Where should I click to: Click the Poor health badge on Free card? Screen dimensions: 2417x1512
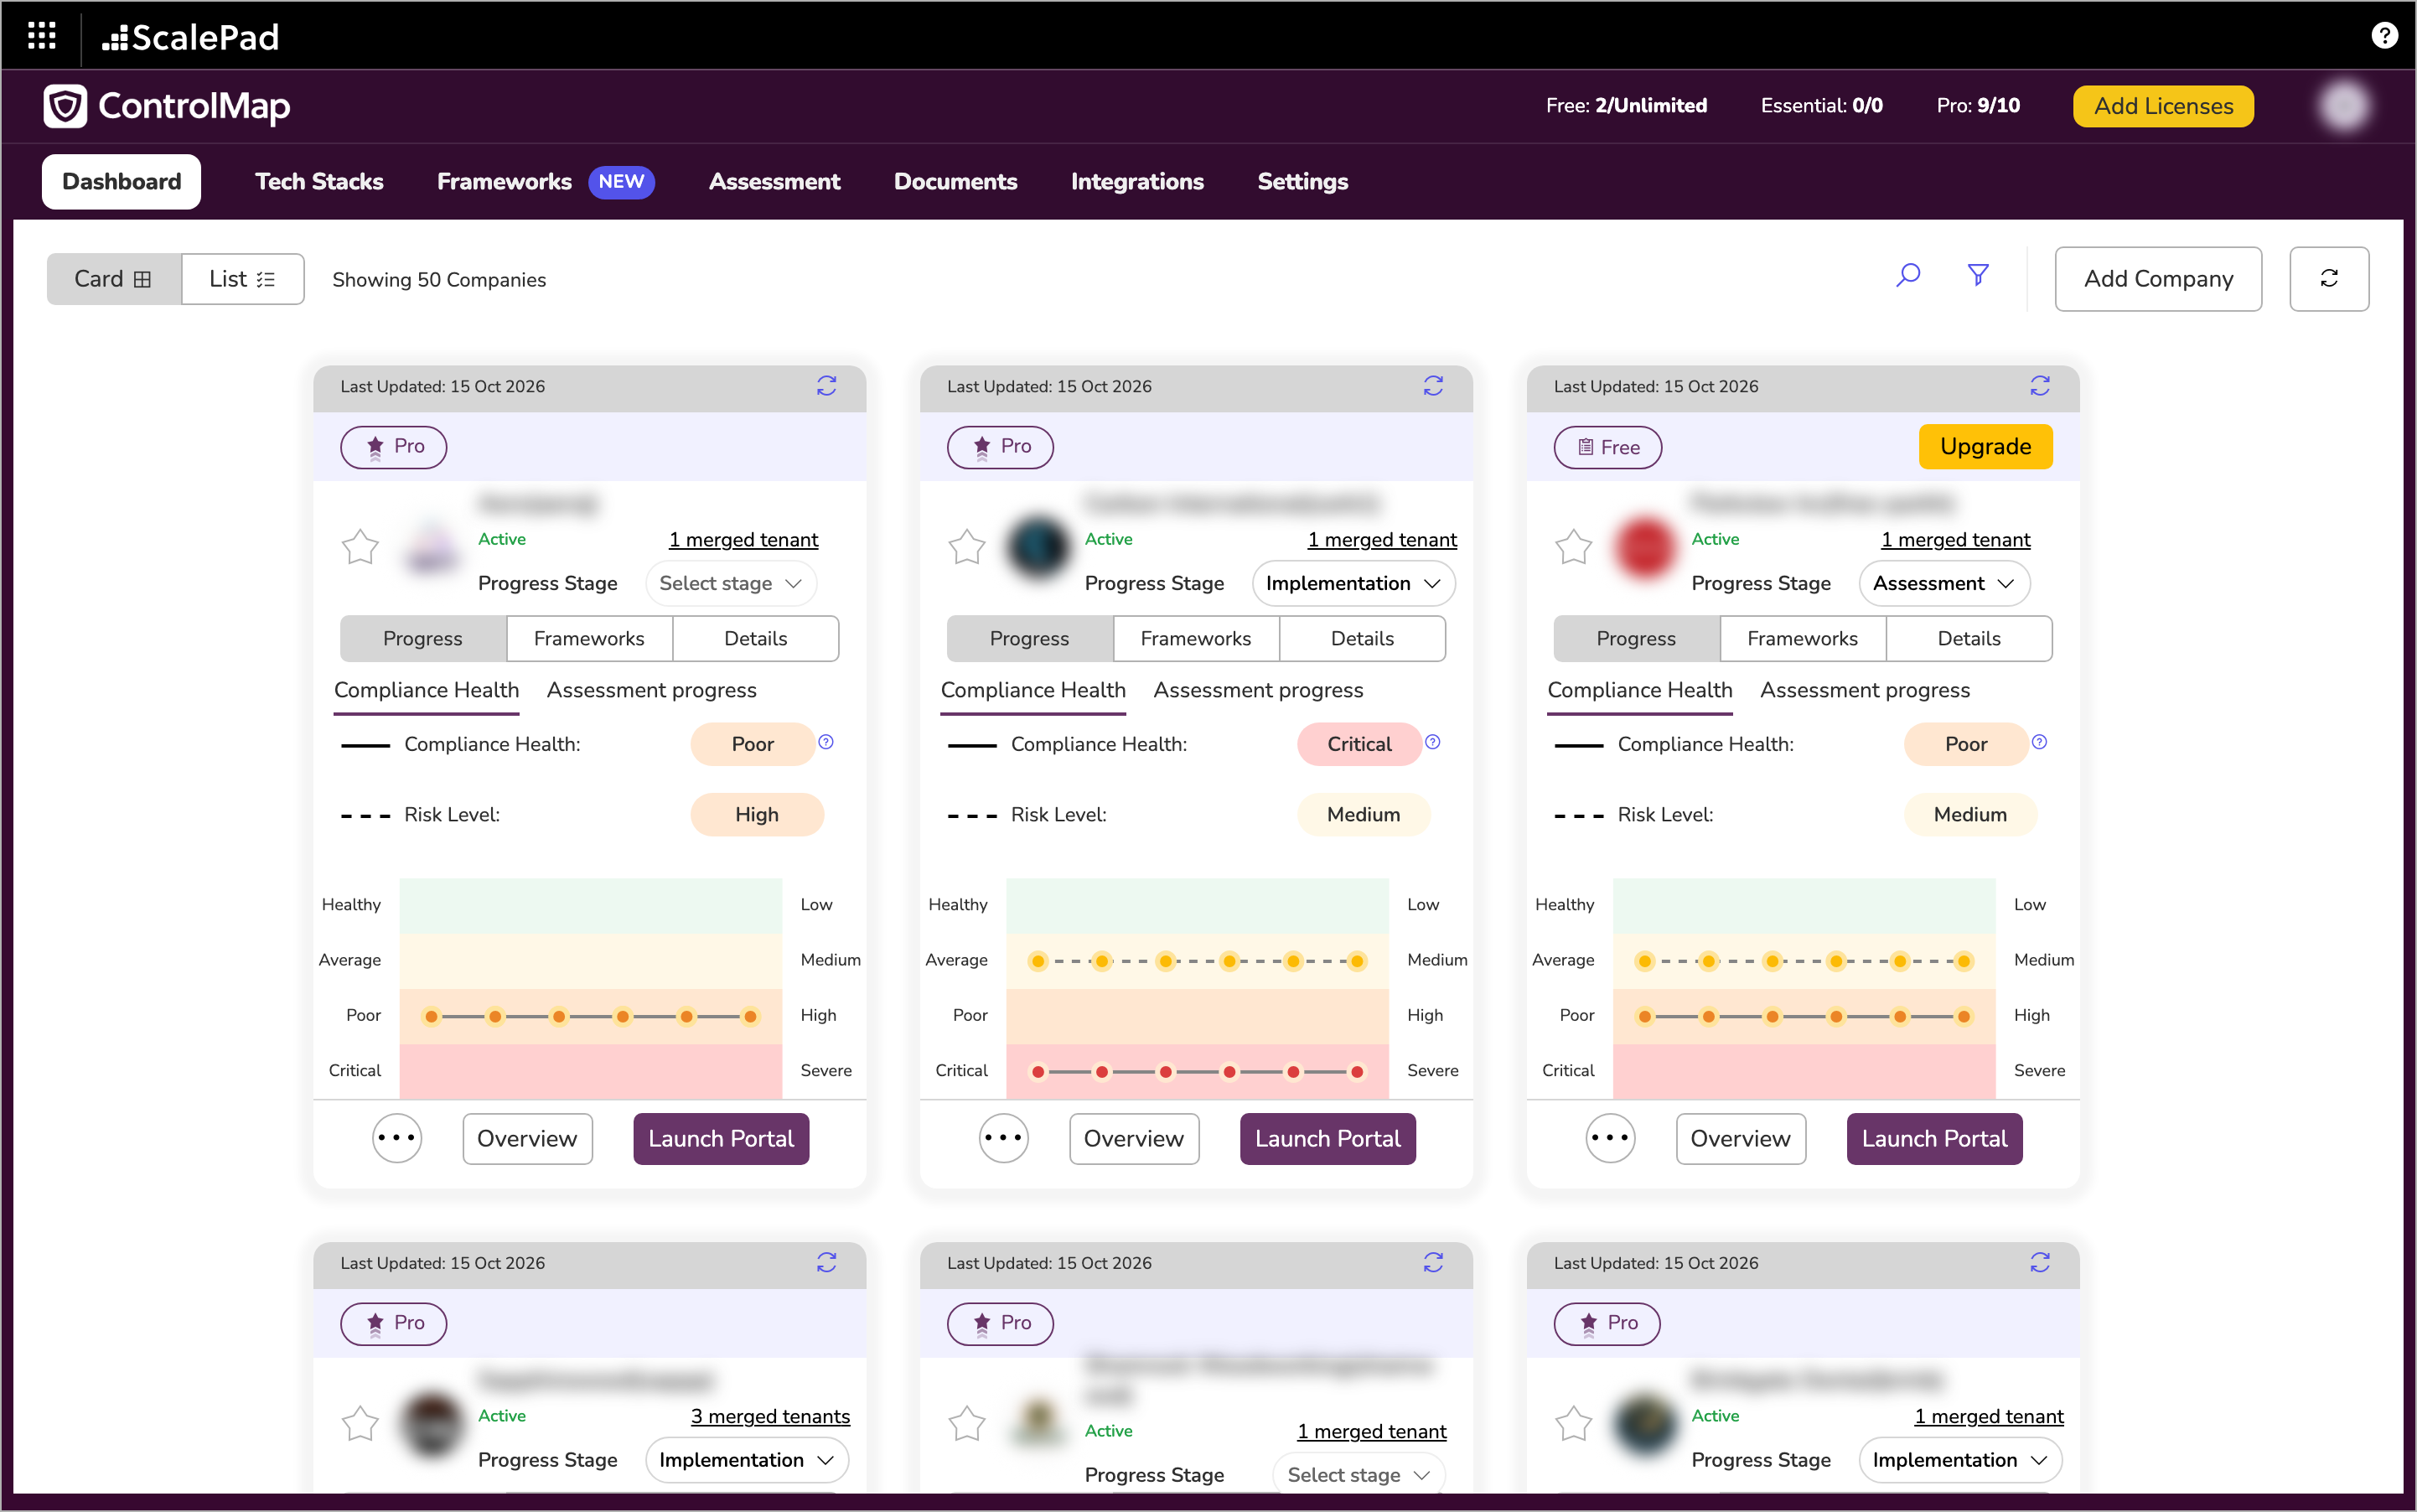click(1965, 744)
